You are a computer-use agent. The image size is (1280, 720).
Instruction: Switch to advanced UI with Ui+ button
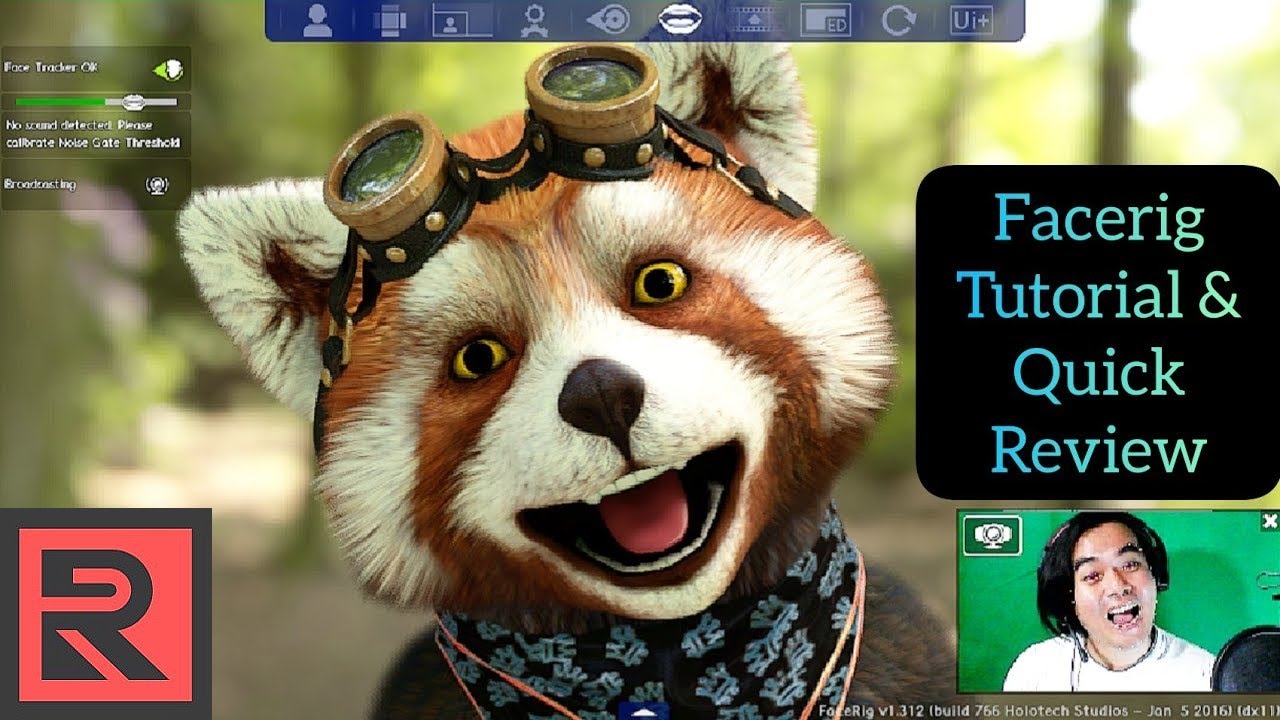pos(971,20)
